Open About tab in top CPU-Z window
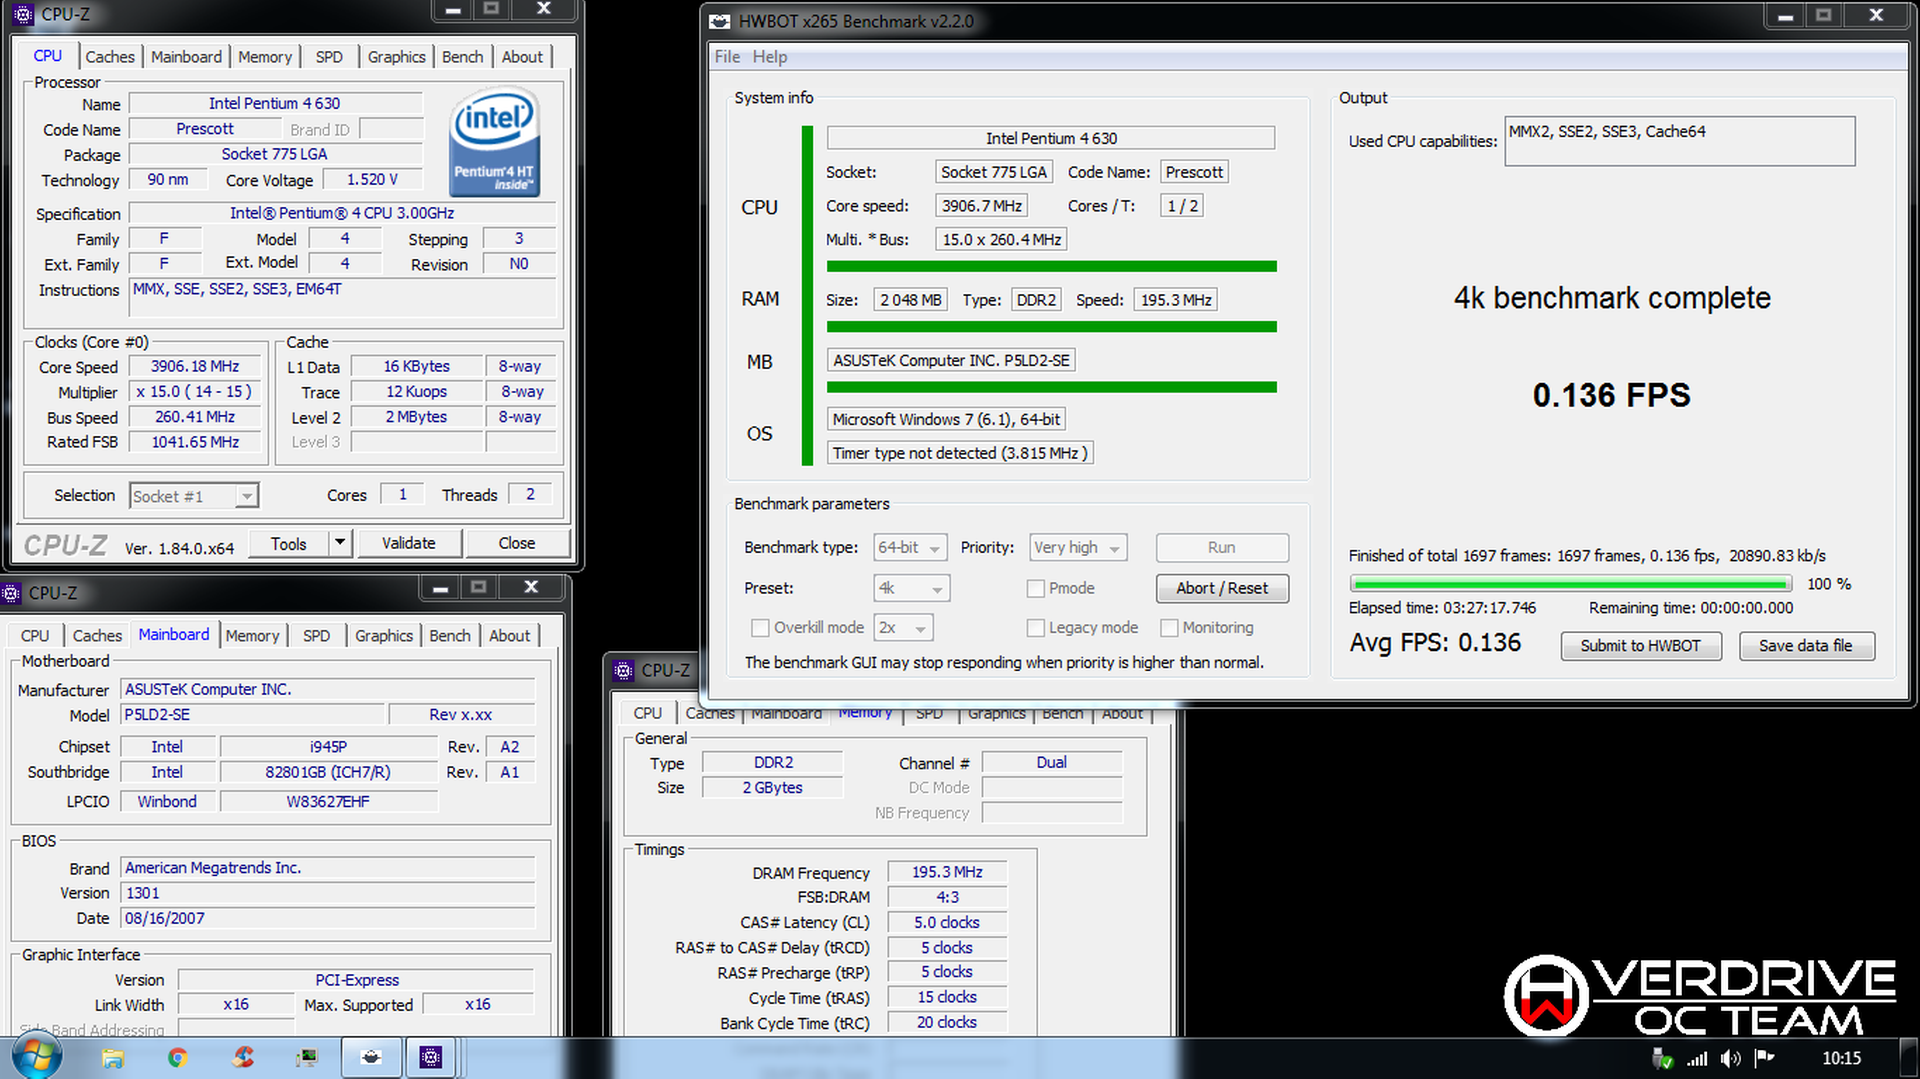 tap(522, 57)
